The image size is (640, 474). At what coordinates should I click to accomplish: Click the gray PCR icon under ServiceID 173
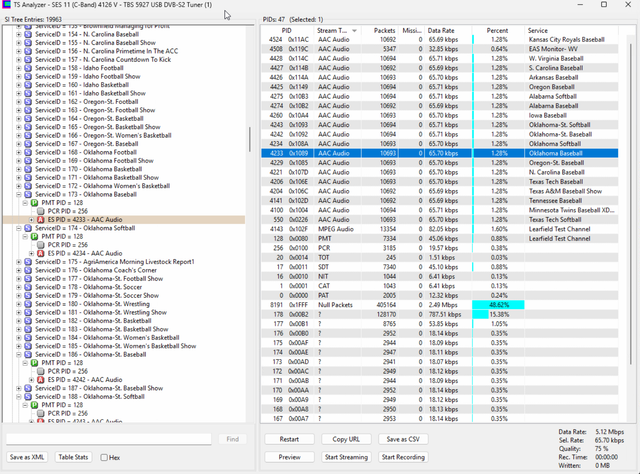coord(41,211)
